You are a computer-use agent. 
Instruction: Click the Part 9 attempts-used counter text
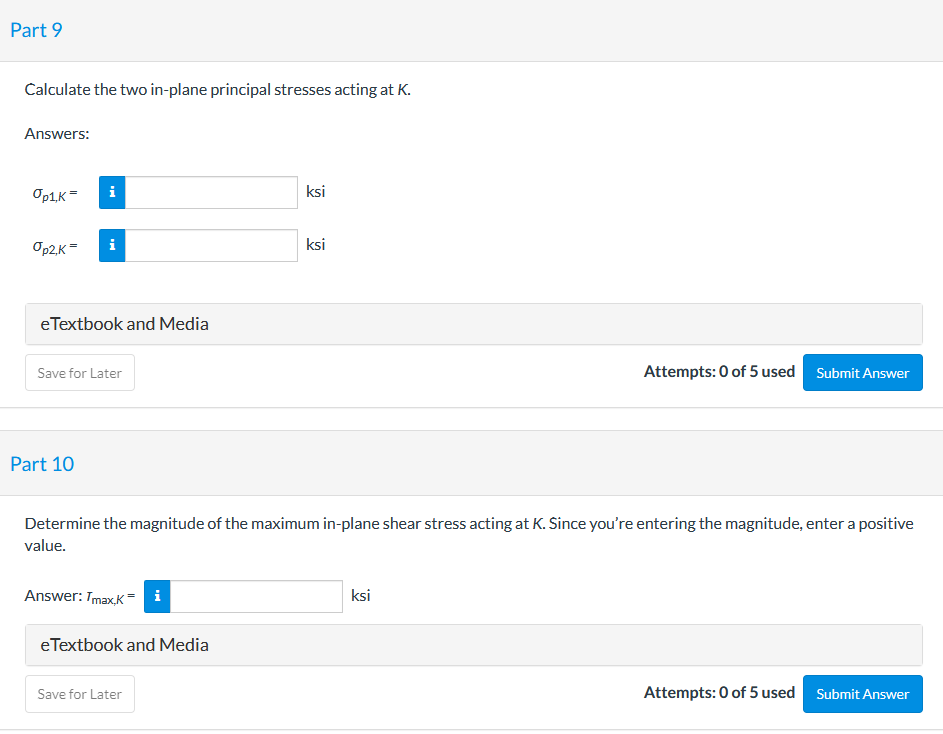coord(719,372)
